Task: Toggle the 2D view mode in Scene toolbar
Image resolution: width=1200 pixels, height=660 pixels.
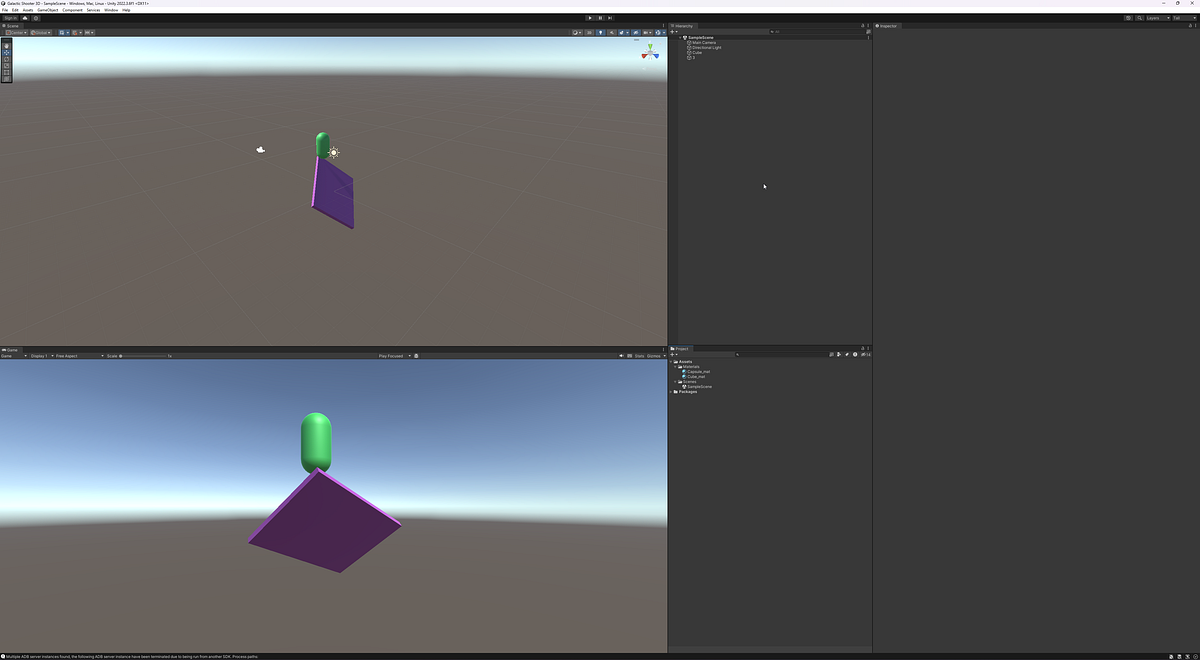Action: pyautogui.click(x=588, y=33)
